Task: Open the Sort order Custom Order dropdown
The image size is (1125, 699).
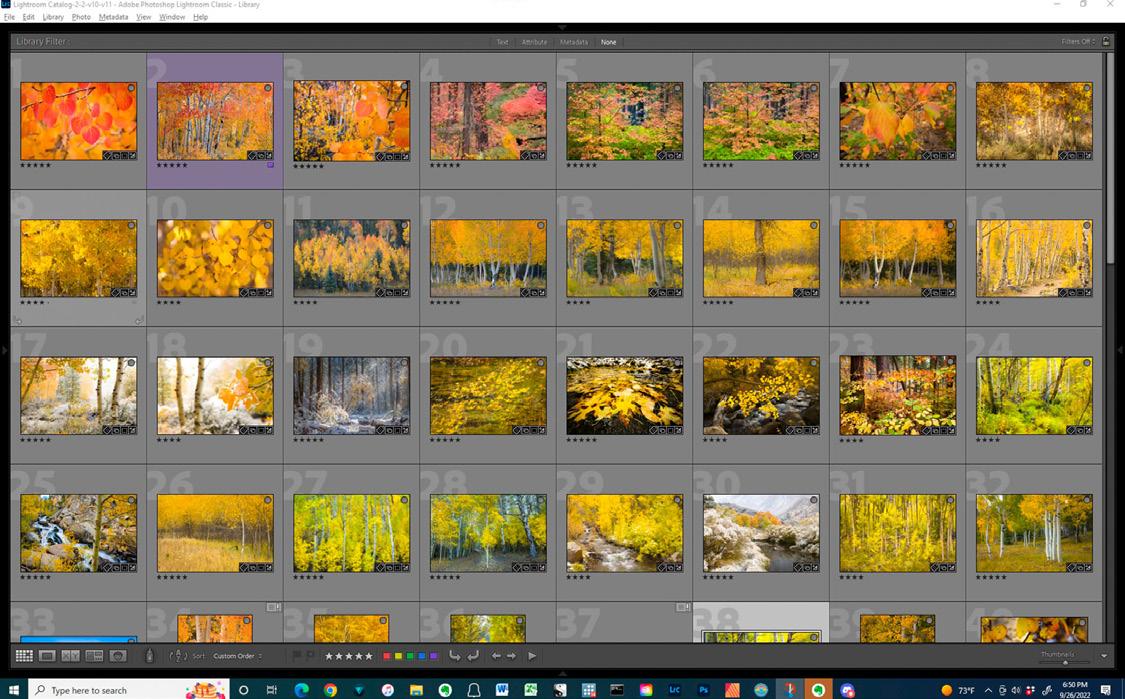Action: [x=237, y=656]
